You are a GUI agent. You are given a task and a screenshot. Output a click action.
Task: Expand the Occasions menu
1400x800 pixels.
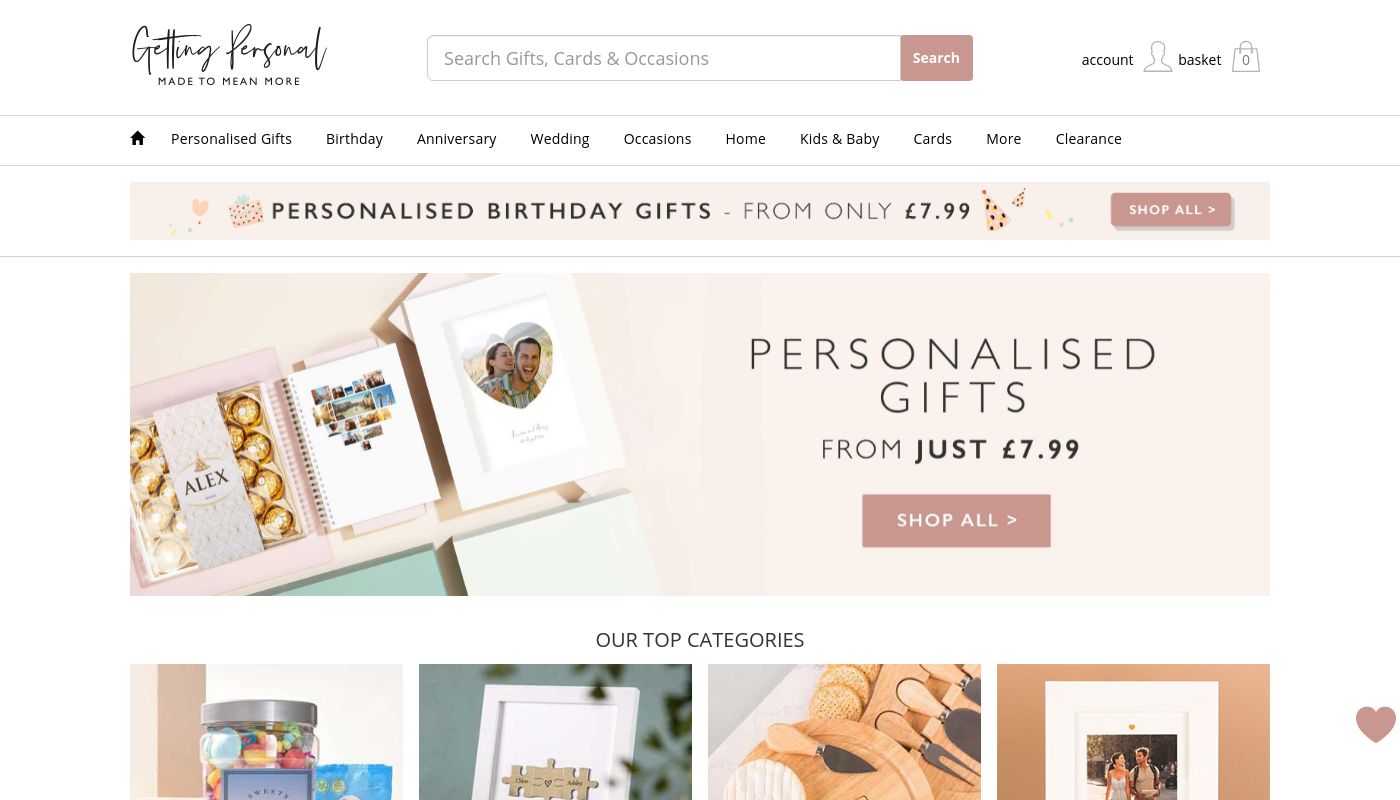(657, 139)
